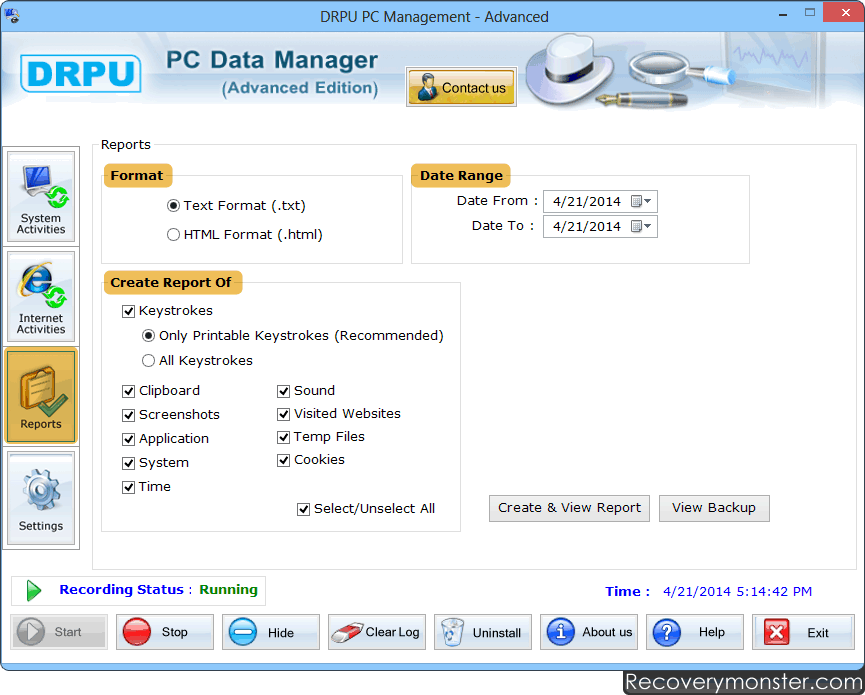Click View Backup button
Viewport: 865px width, 695px height.
pos(714,508)
